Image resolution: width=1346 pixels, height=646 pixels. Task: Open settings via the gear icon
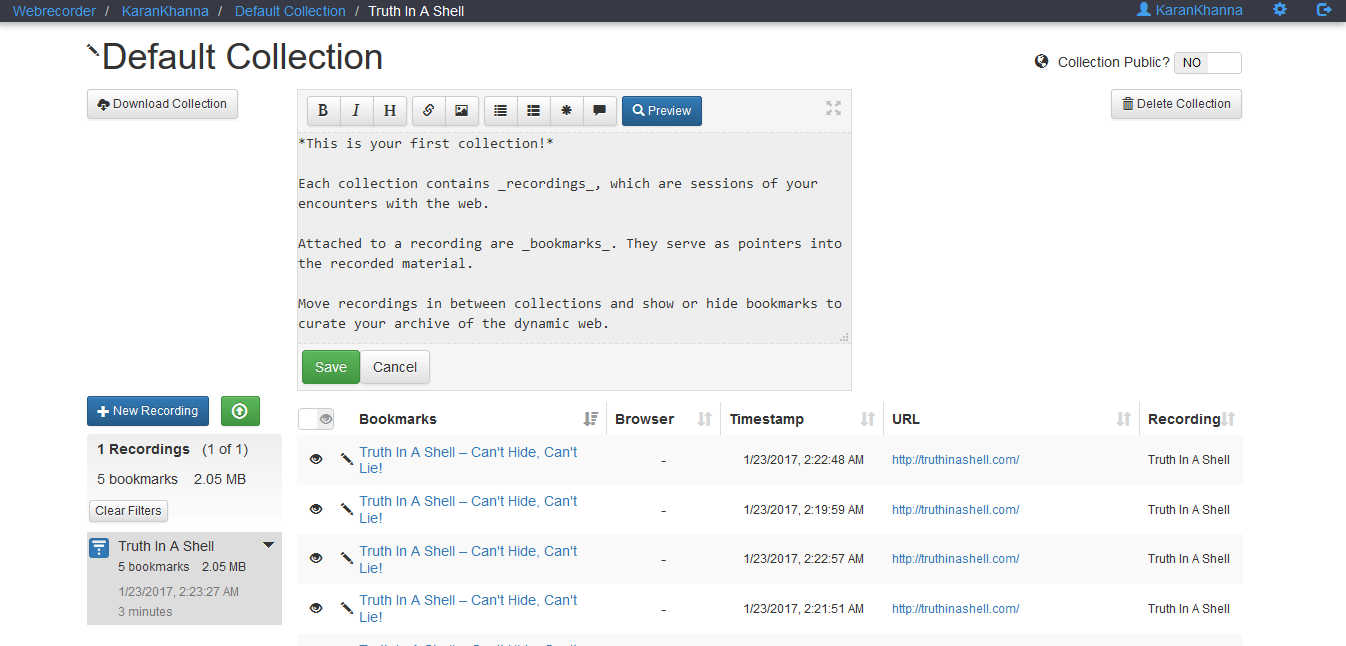click(1280, 10)
